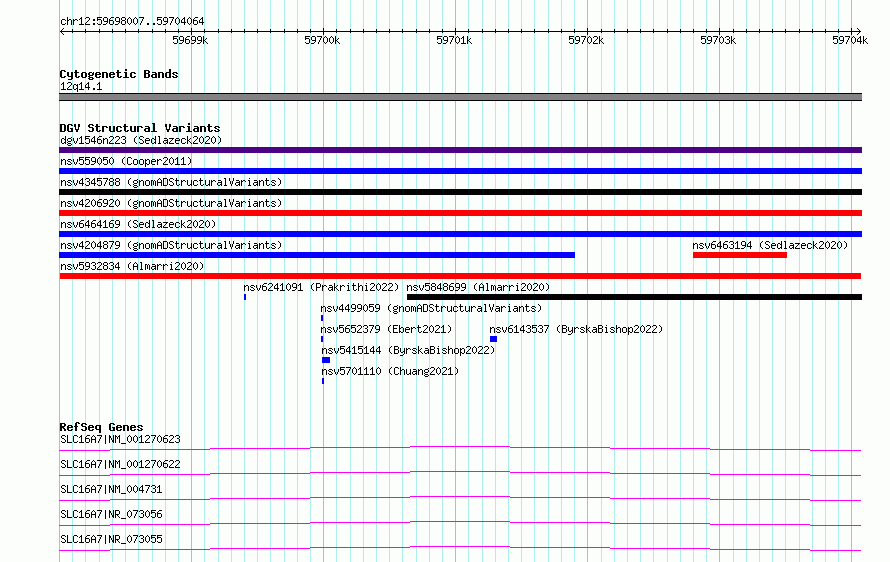Click the red nsv4206920 variant bar
This screenshot has width=890, height=562.
tap(460, 213)
